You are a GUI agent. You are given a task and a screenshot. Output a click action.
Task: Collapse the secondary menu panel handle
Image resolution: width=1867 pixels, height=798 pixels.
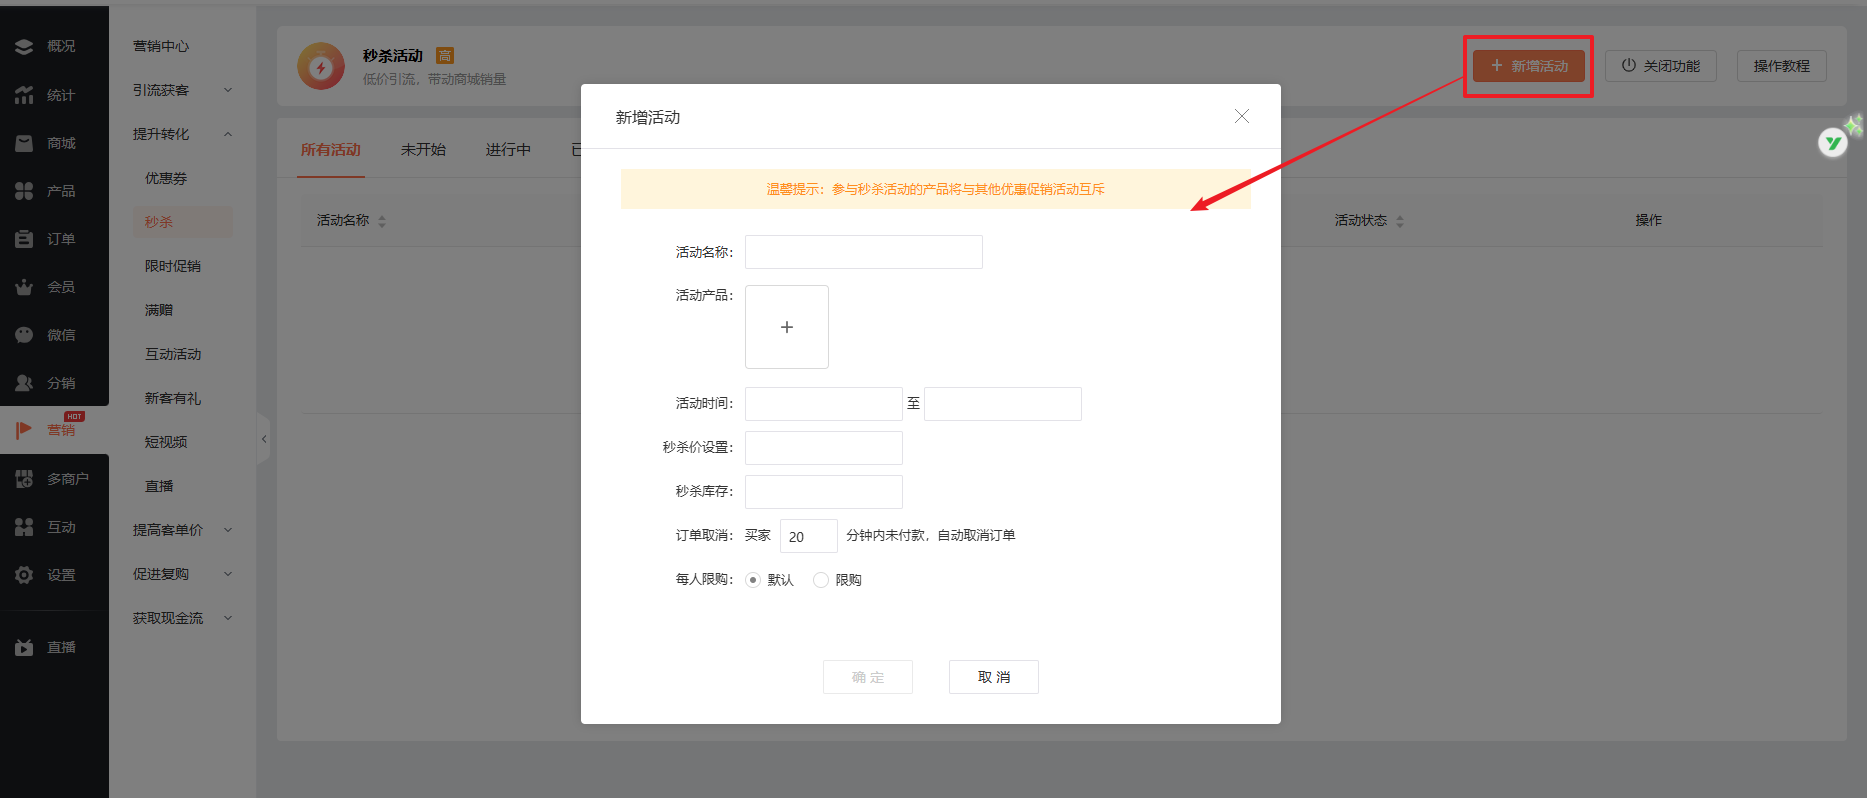[x=263, y=438]
